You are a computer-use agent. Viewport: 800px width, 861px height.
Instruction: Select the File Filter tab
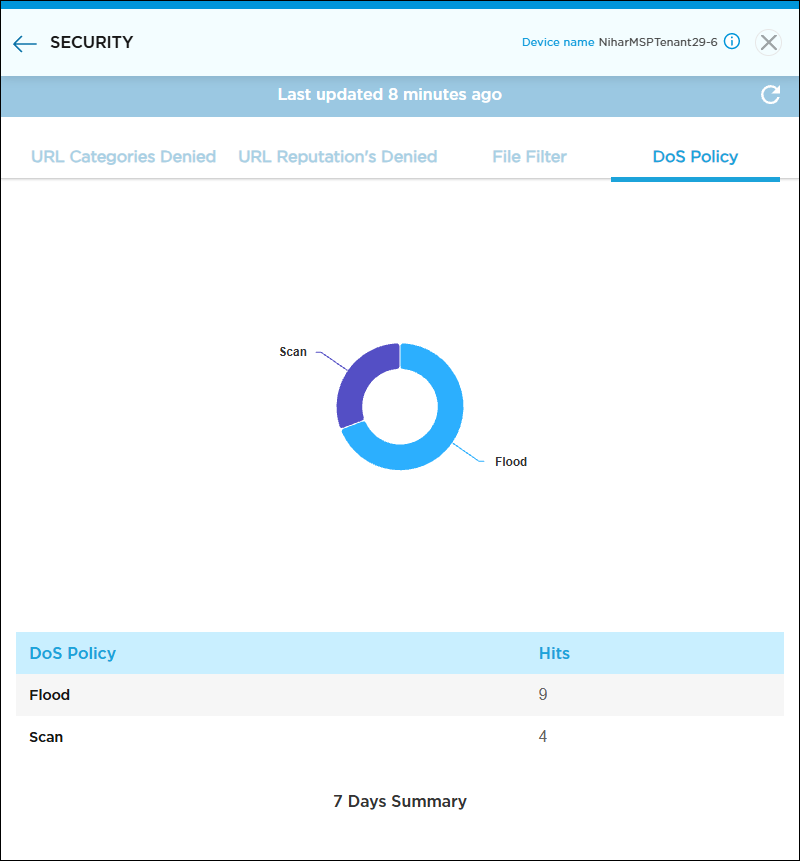529,157
